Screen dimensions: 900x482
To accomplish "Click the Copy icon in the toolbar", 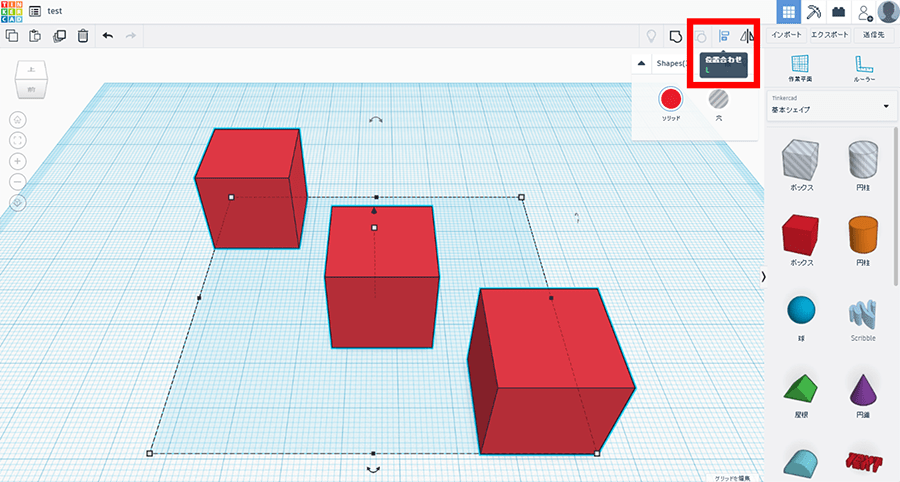I will click(11, 36).
